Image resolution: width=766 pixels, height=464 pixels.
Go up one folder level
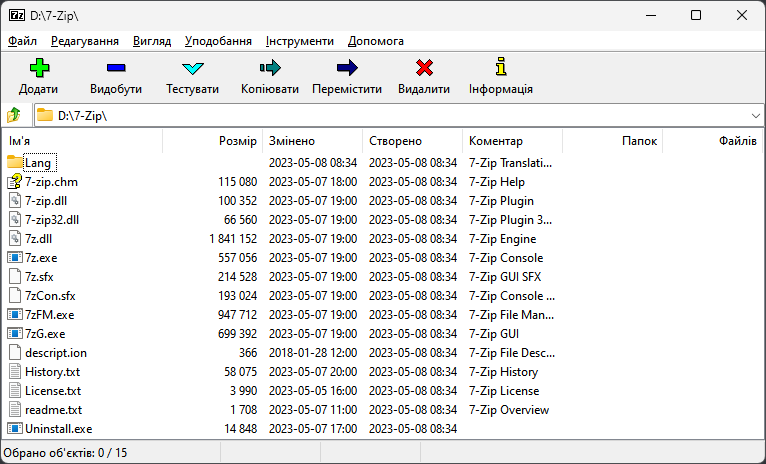tap(14, 115)
